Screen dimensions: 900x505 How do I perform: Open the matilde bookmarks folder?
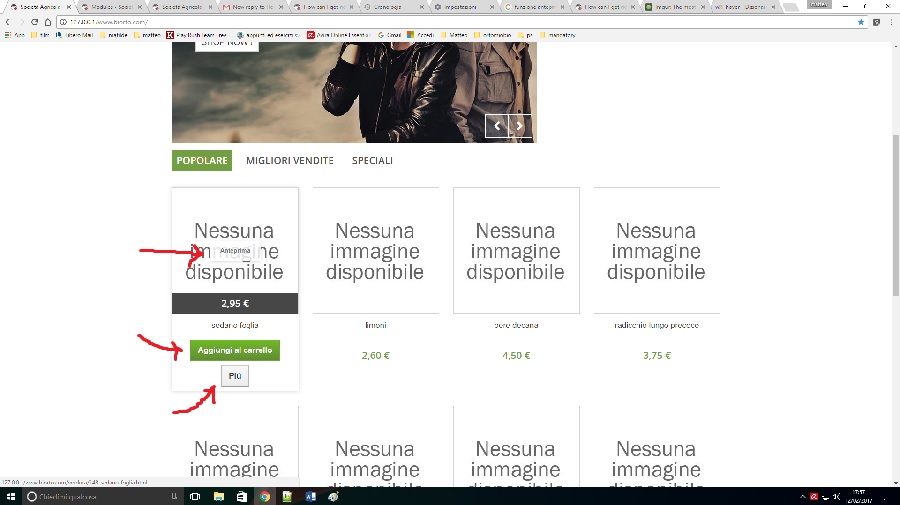114,35
